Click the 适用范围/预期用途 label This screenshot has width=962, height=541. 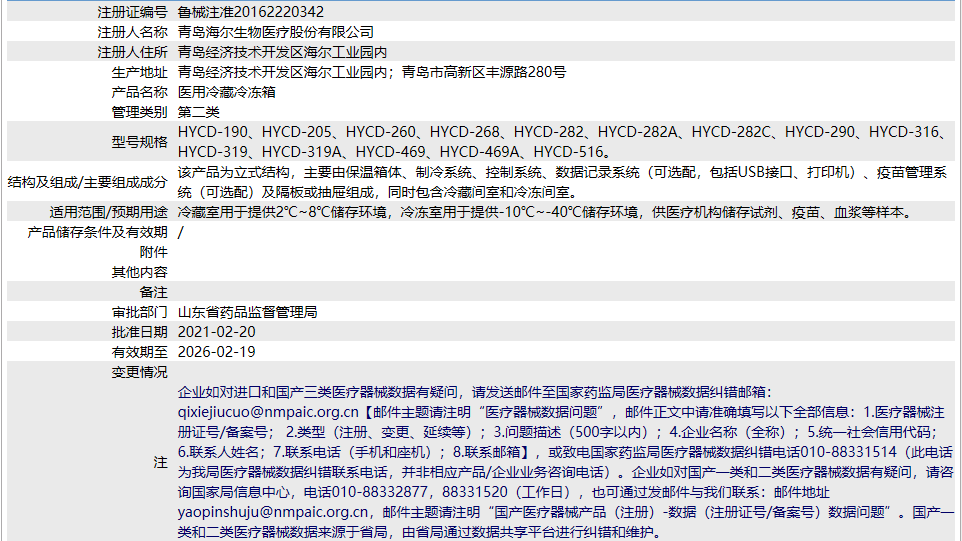109,212
